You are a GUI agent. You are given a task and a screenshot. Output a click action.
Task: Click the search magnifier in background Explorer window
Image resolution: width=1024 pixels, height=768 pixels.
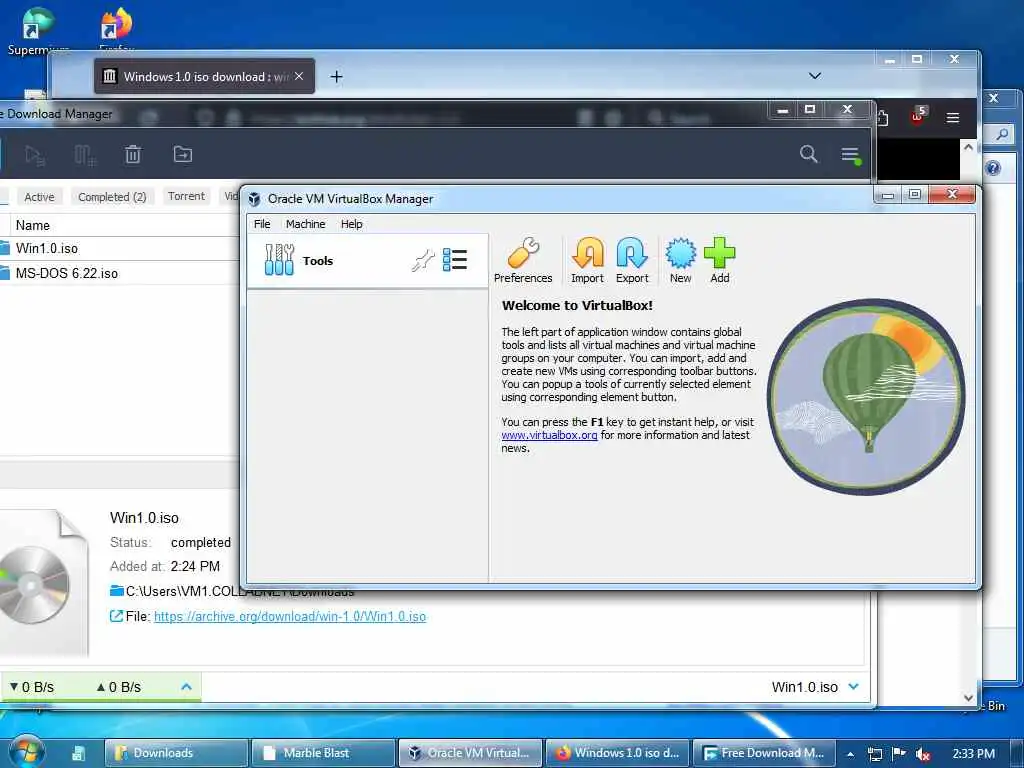pos(1002,135)
